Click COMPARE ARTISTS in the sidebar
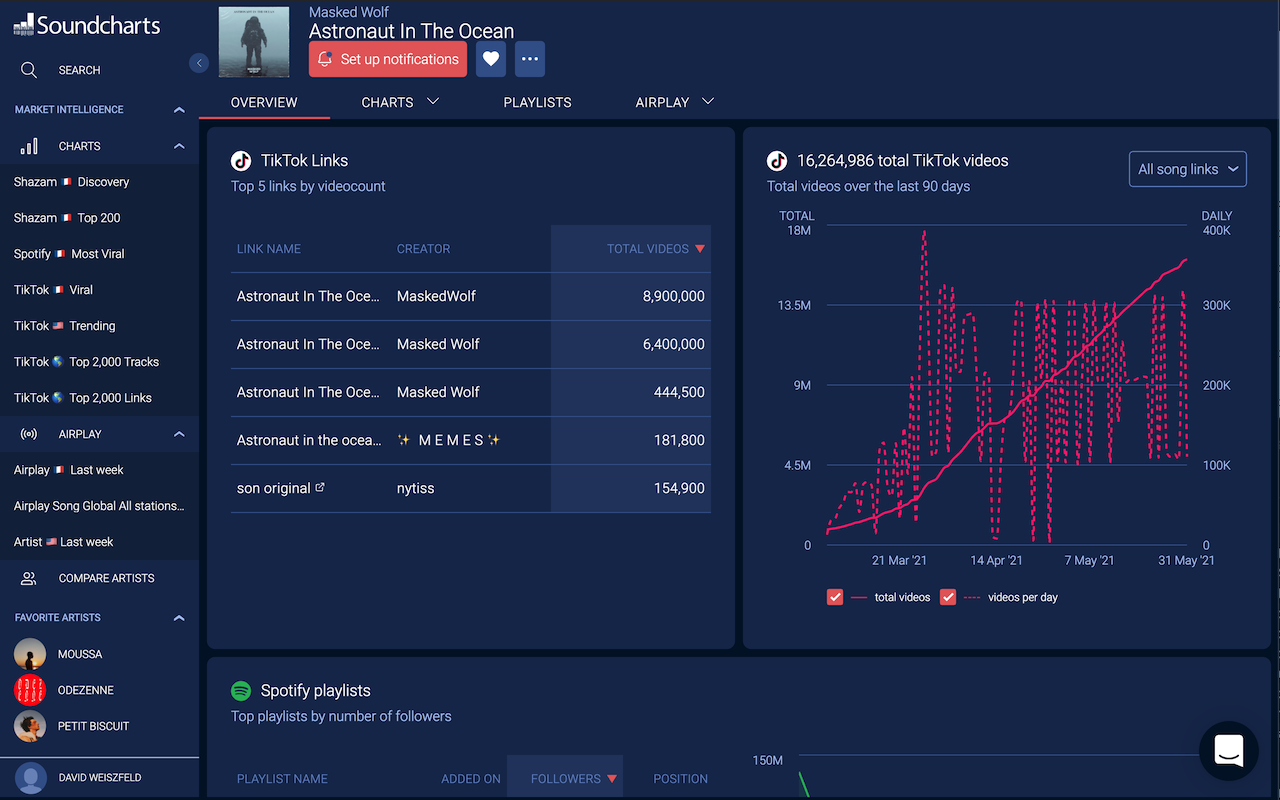 point(107,578)
